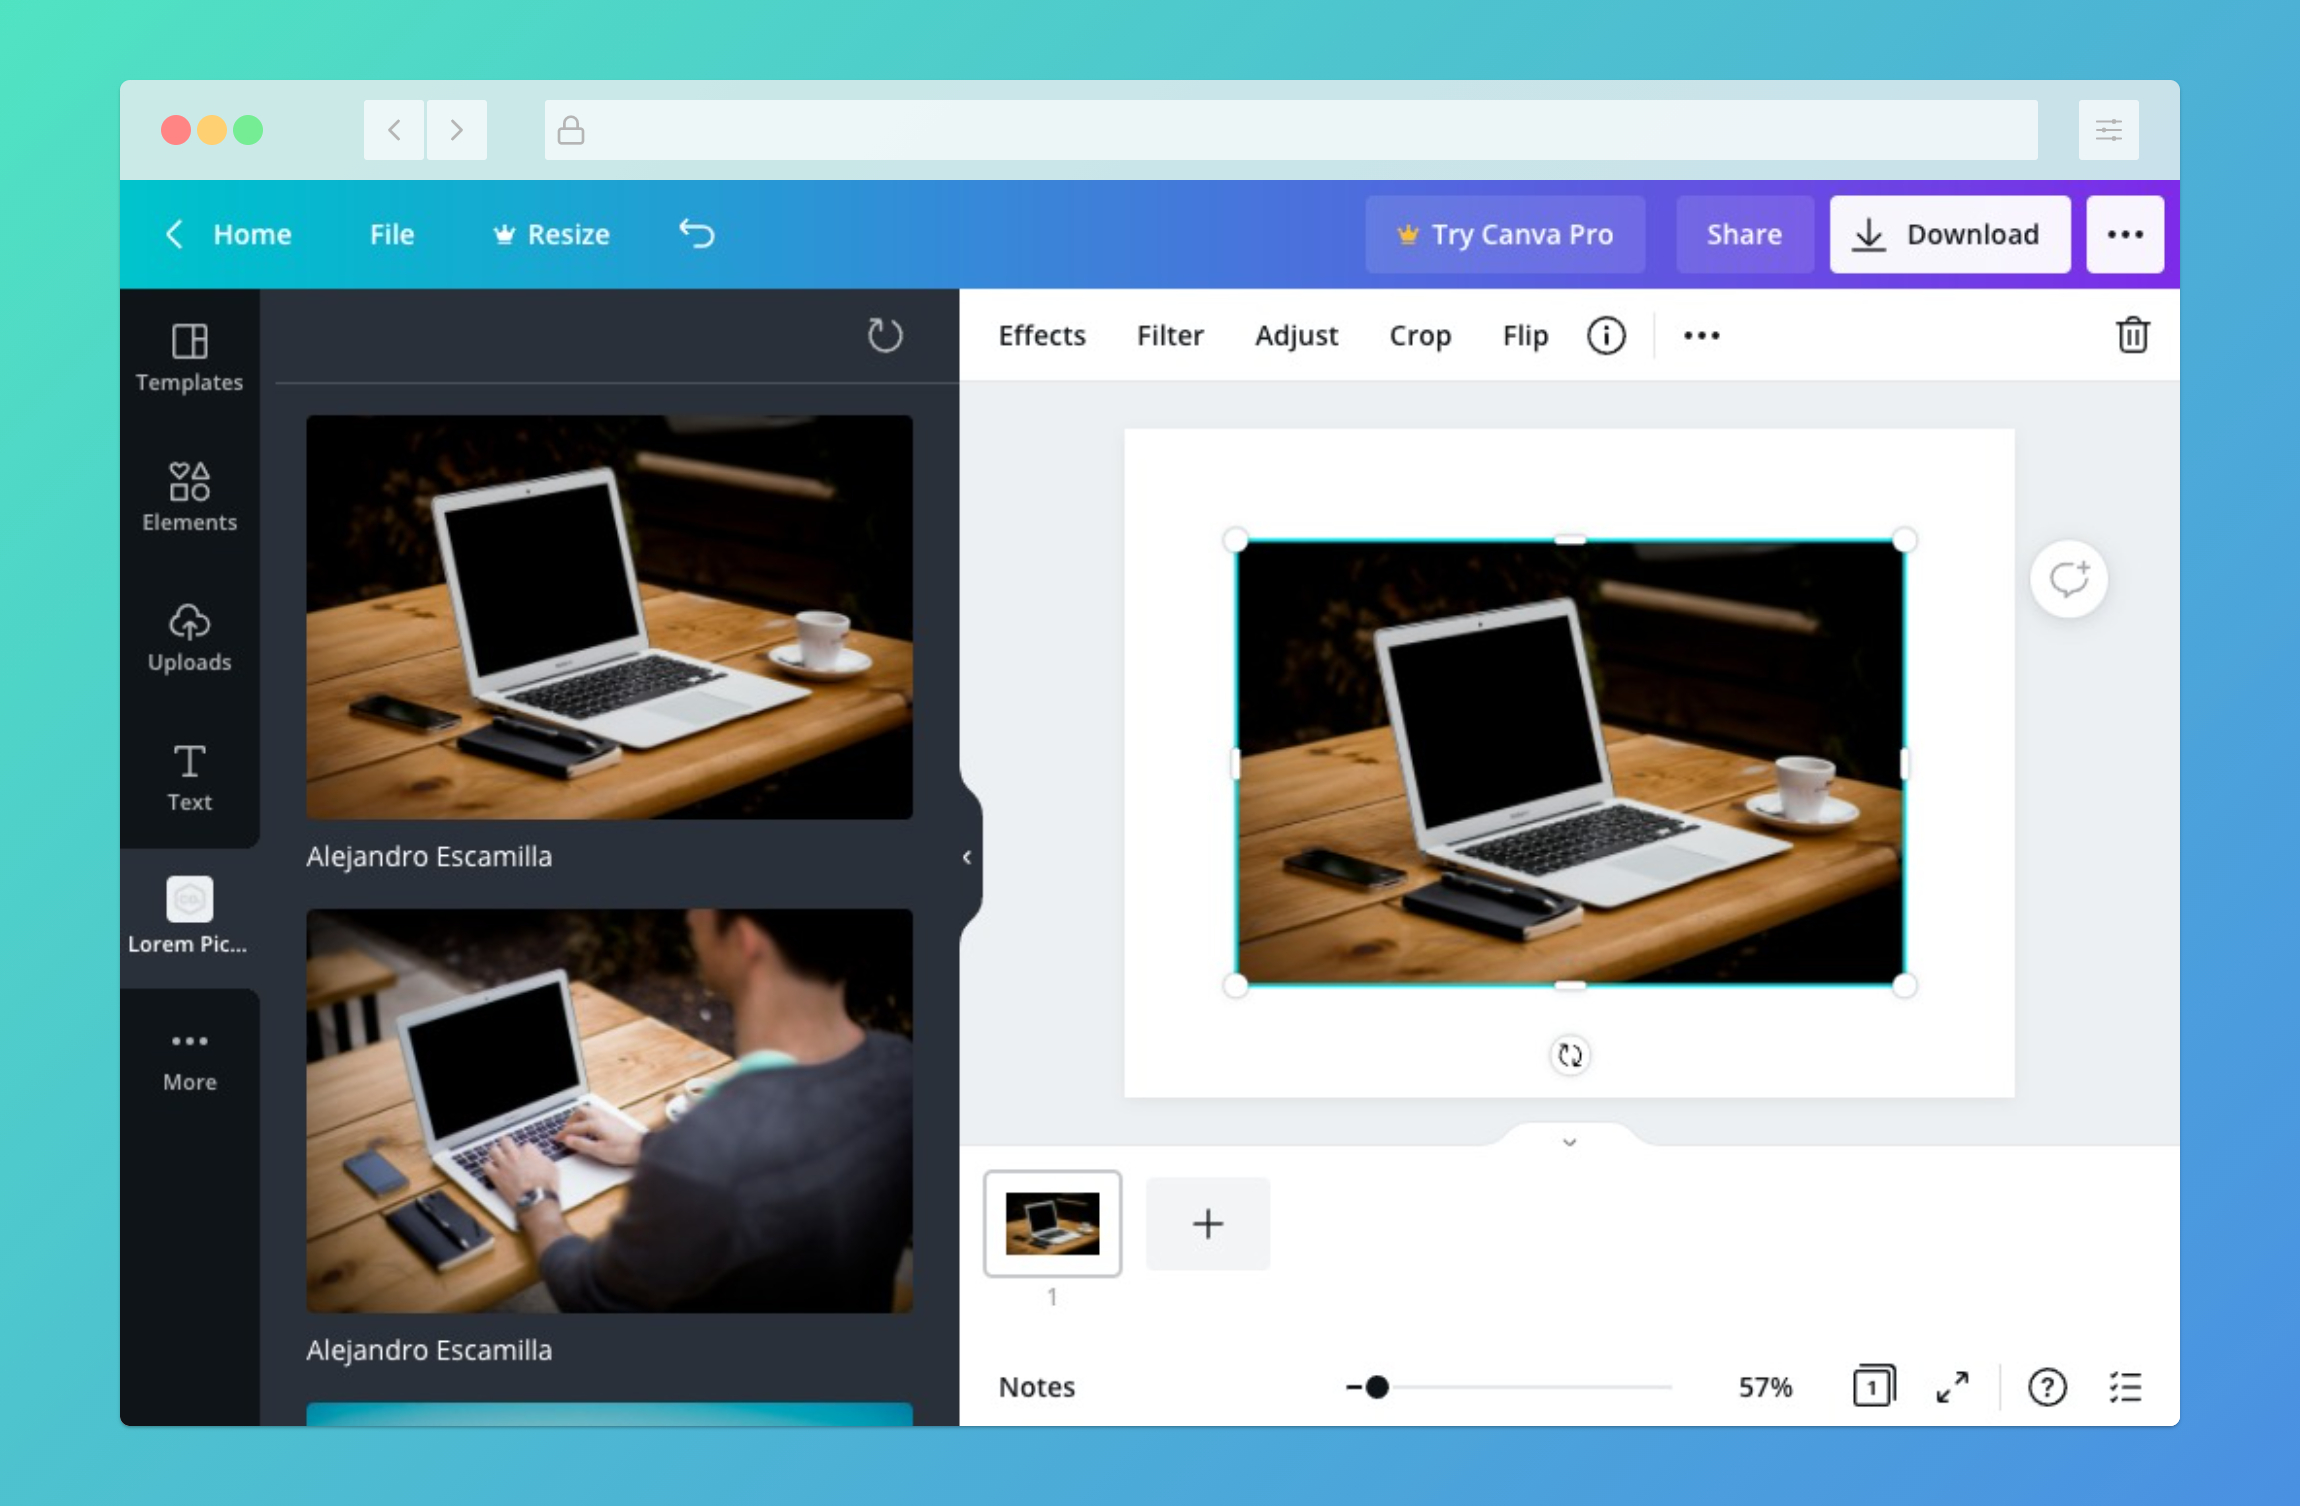Image resolution: width=2300 pixels, height=1506 pixels.
Task: Select the Crop tool
Action: [x=1419, y=335]
